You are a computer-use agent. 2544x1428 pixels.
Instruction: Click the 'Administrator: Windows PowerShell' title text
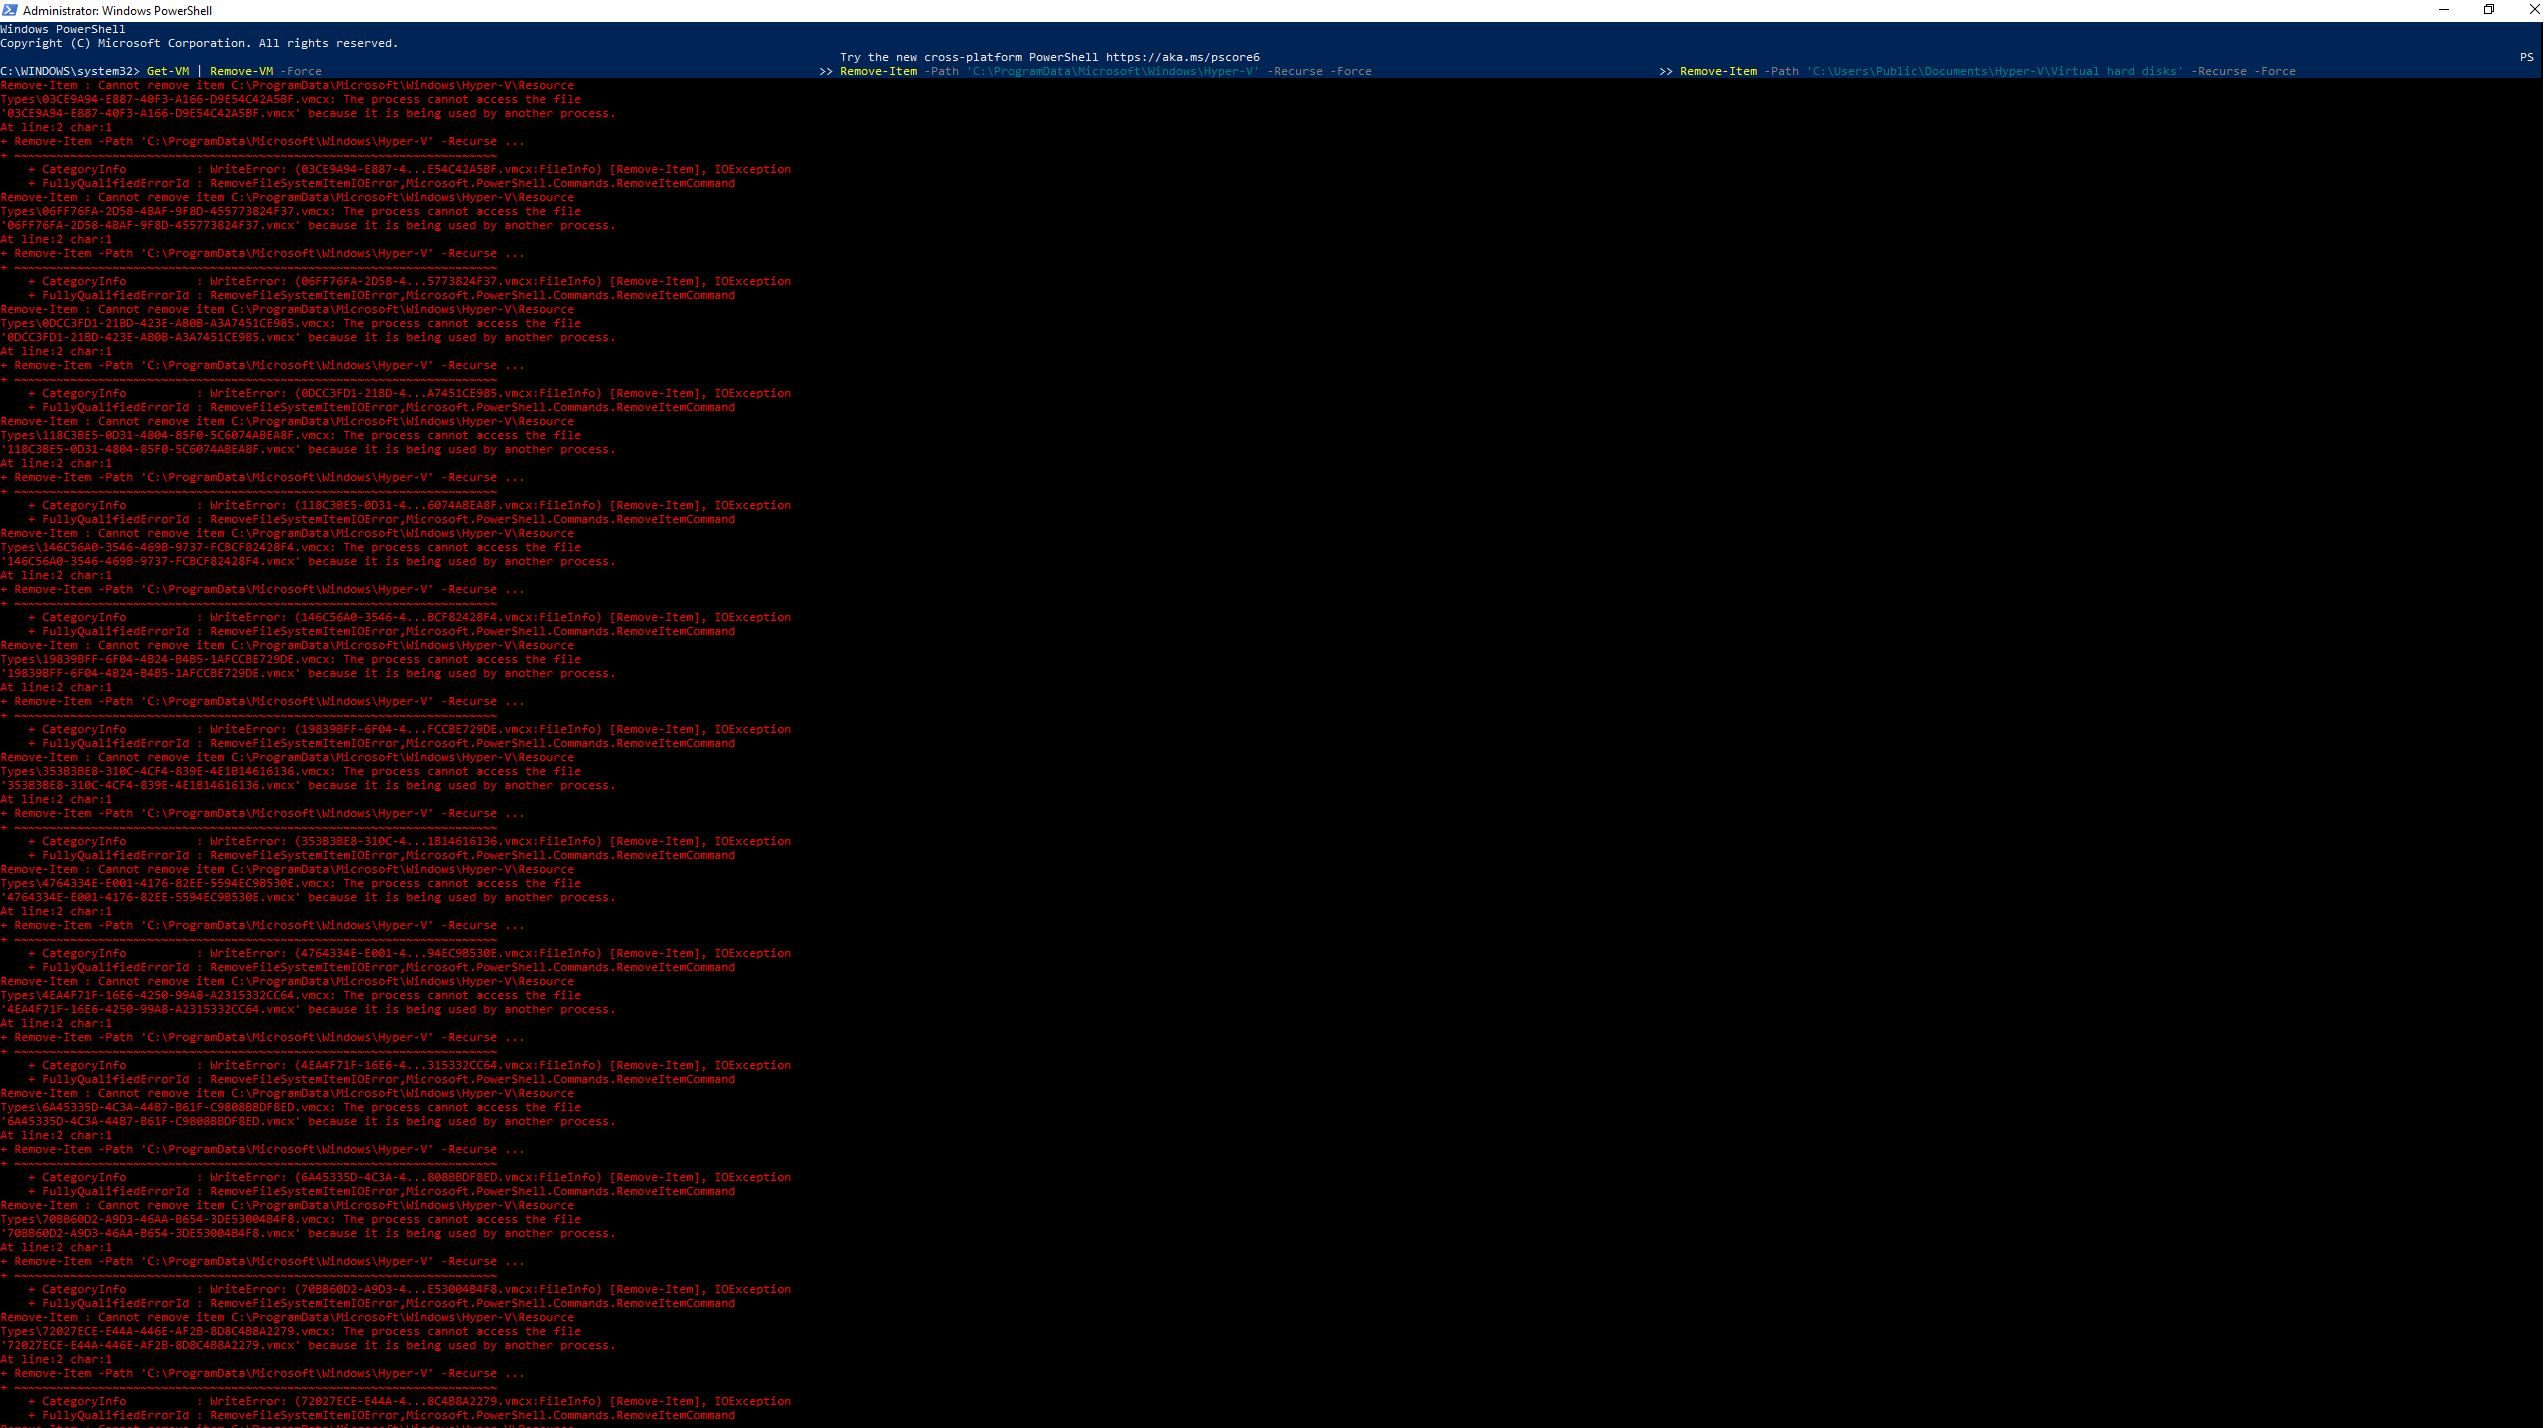click(x=117, y=11)
